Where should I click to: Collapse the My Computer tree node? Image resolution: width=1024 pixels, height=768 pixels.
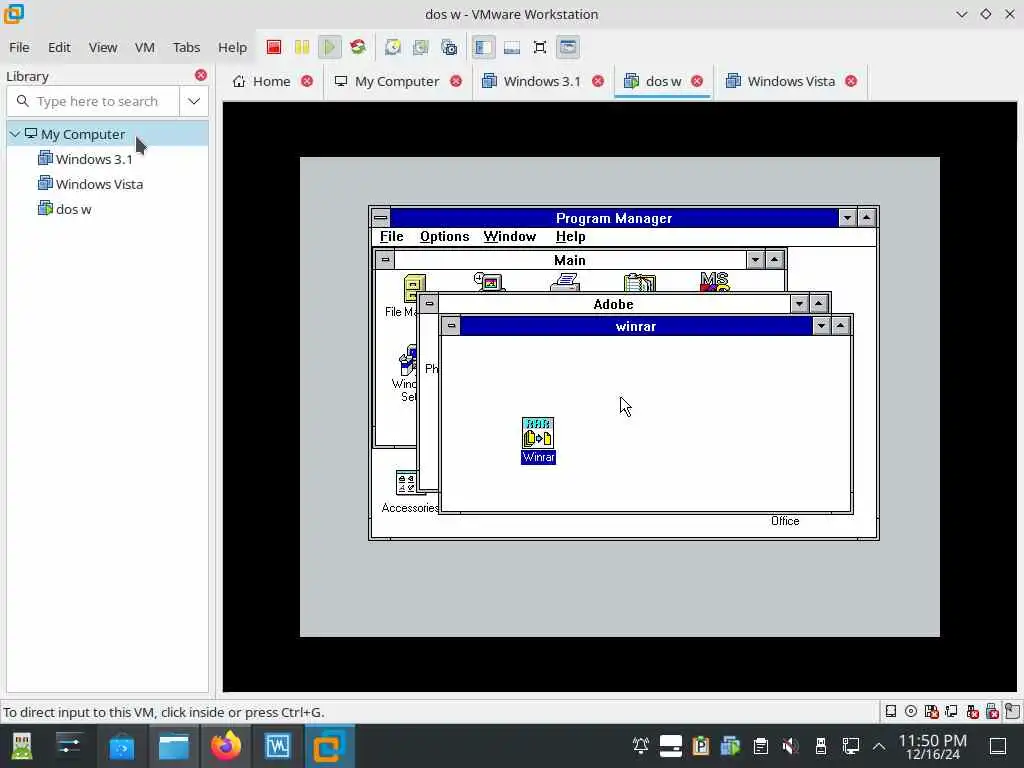[14, 134]
